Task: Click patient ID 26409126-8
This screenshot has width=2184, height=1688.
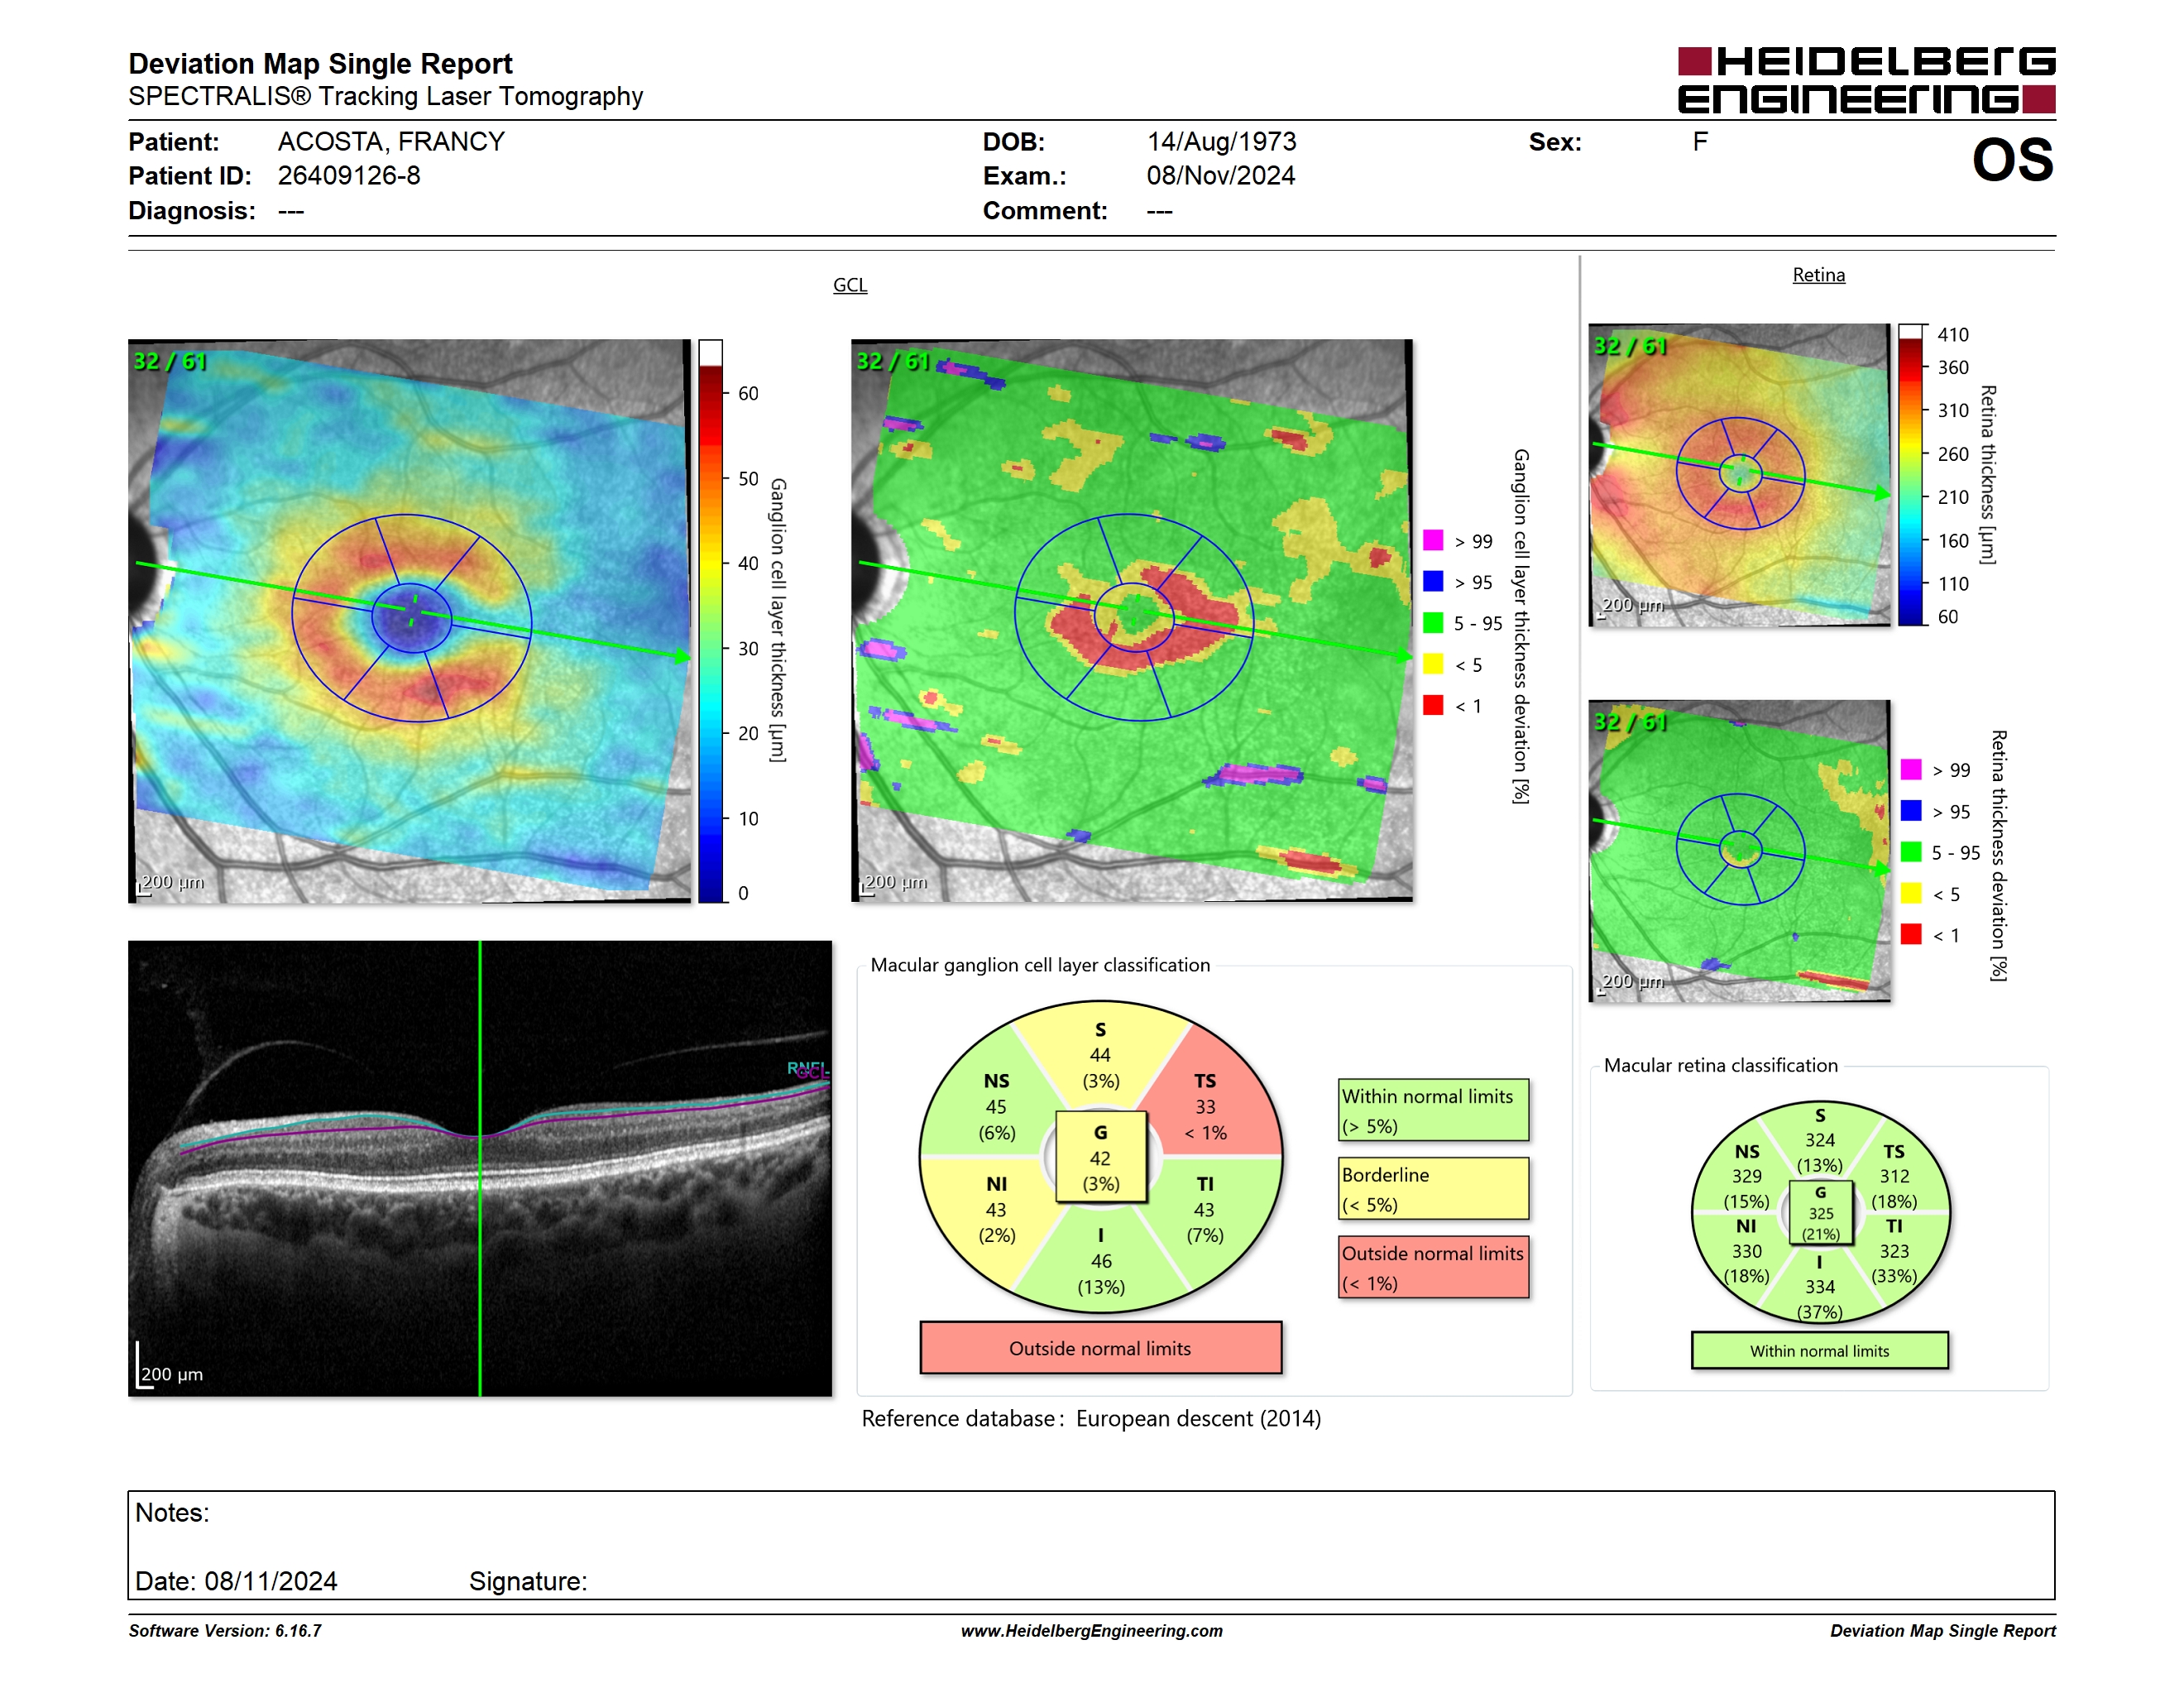Action: click(x=349, y=176)
